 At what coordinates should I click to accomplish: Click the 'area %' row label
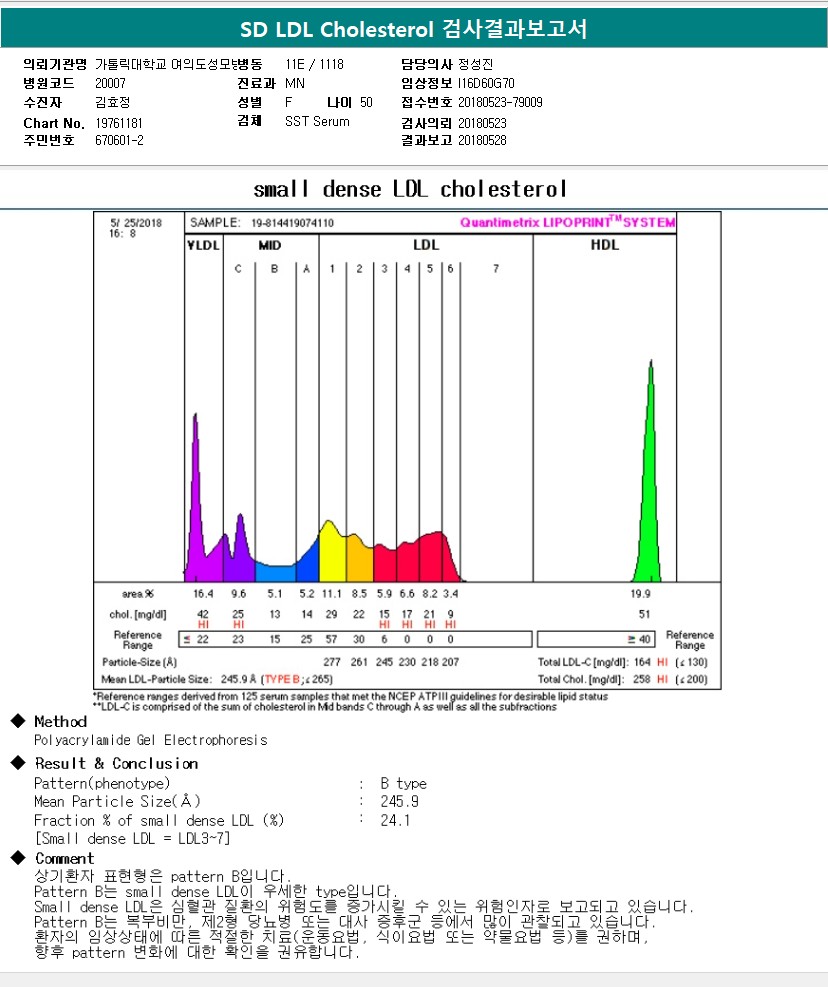[x=137, y=594]
